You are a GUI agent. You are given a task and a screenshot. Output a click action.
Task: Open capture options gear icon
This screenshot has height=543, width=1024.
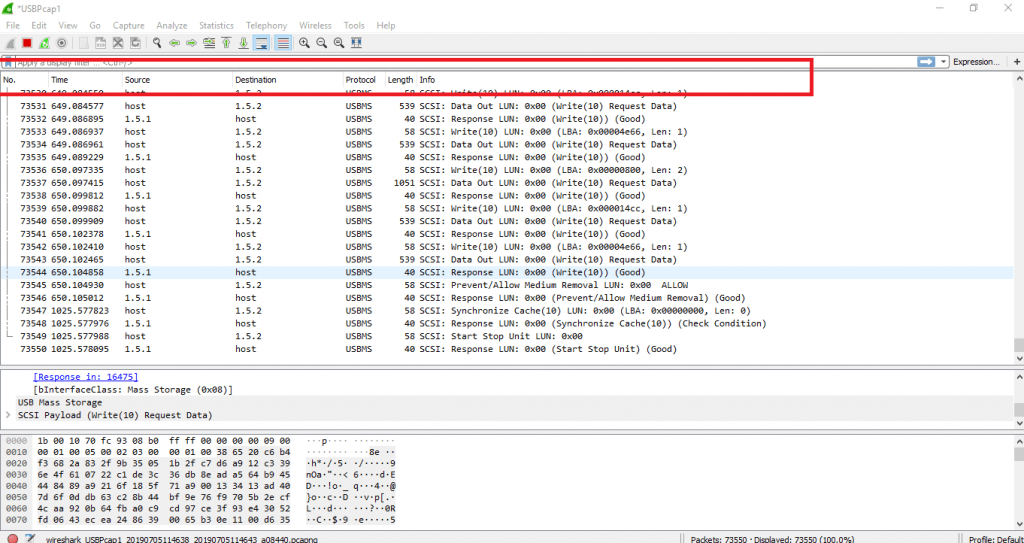[62, 43]
